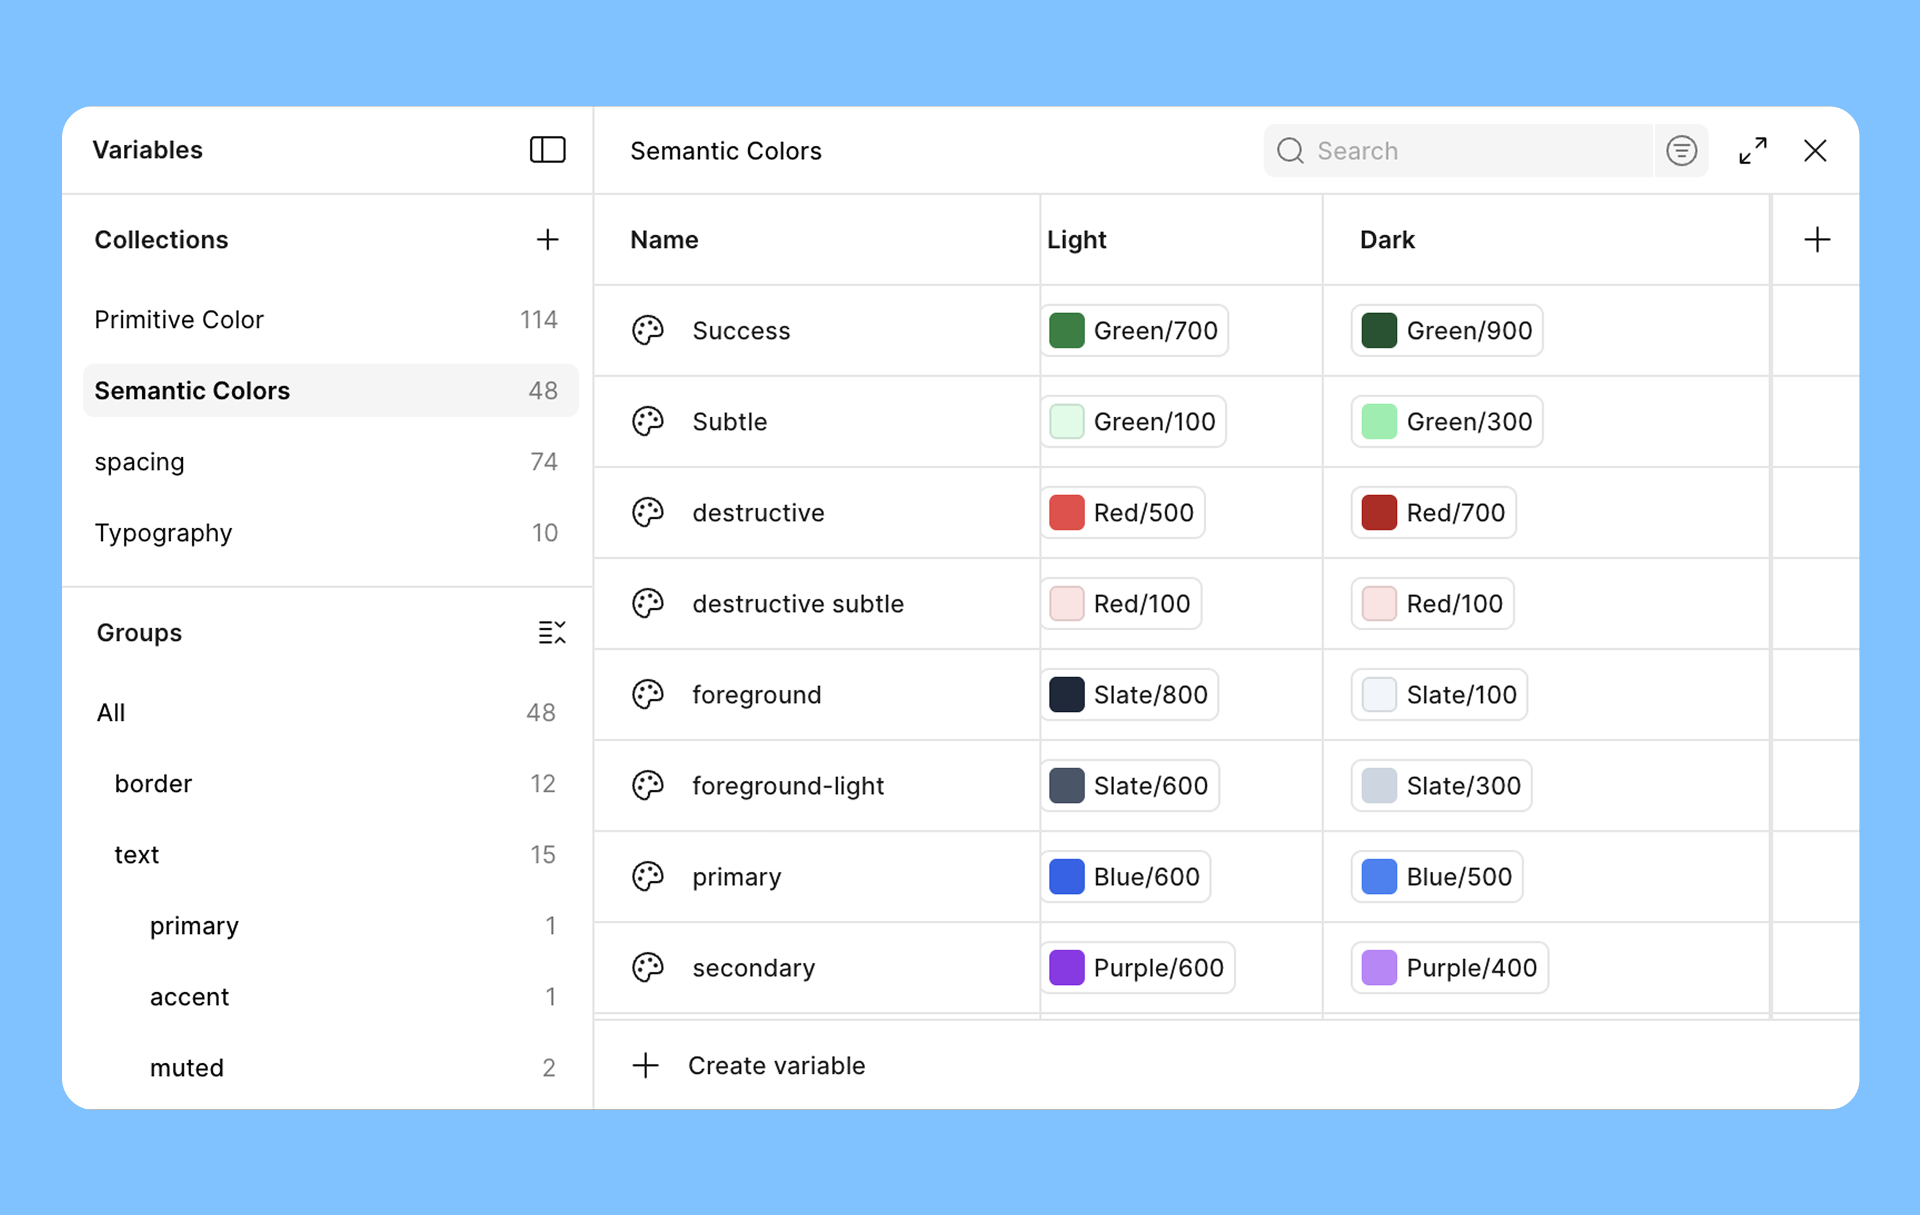This screenshot has width=1920, height=1215.
Task: Click the Light mode column header
Action: pos(1077,240)
